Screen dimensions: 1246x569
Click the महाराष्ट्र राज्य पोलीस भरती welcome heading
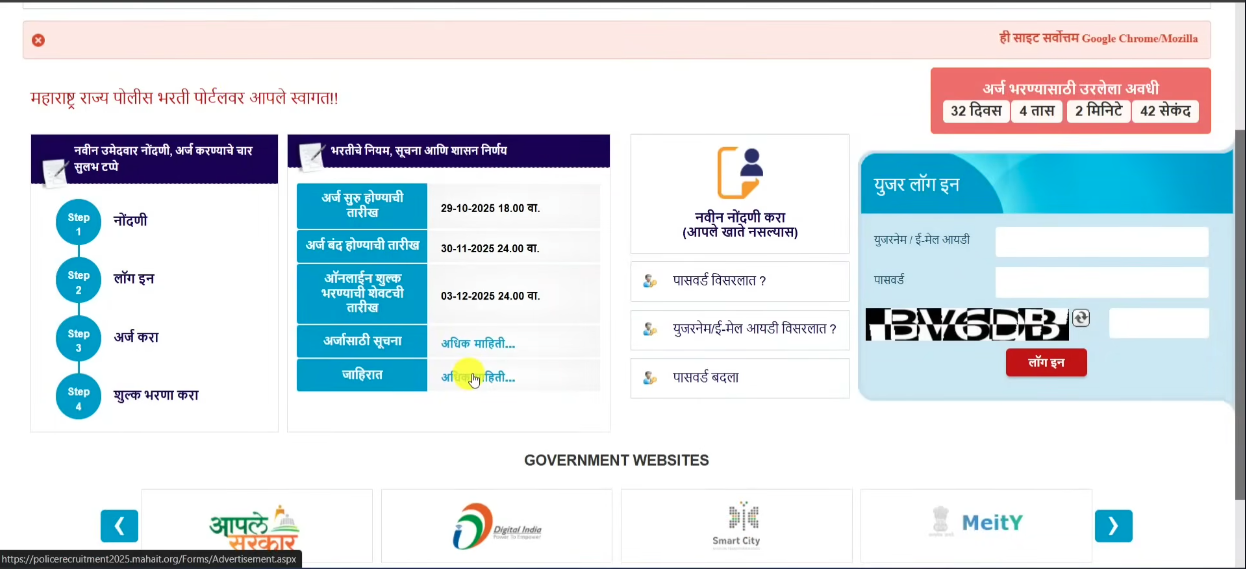185,98
